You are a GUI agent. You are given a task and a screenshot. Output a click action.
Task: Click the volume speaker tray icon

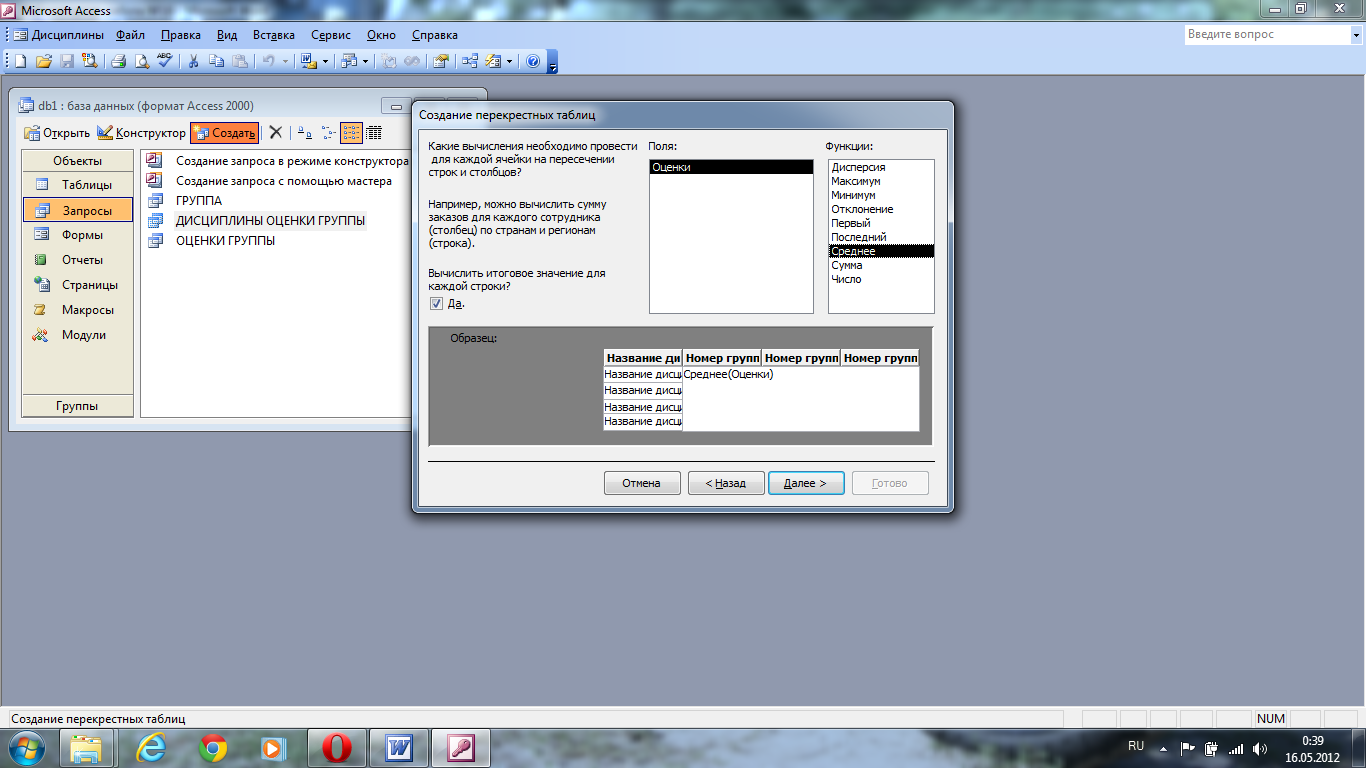coord(1260,747)
